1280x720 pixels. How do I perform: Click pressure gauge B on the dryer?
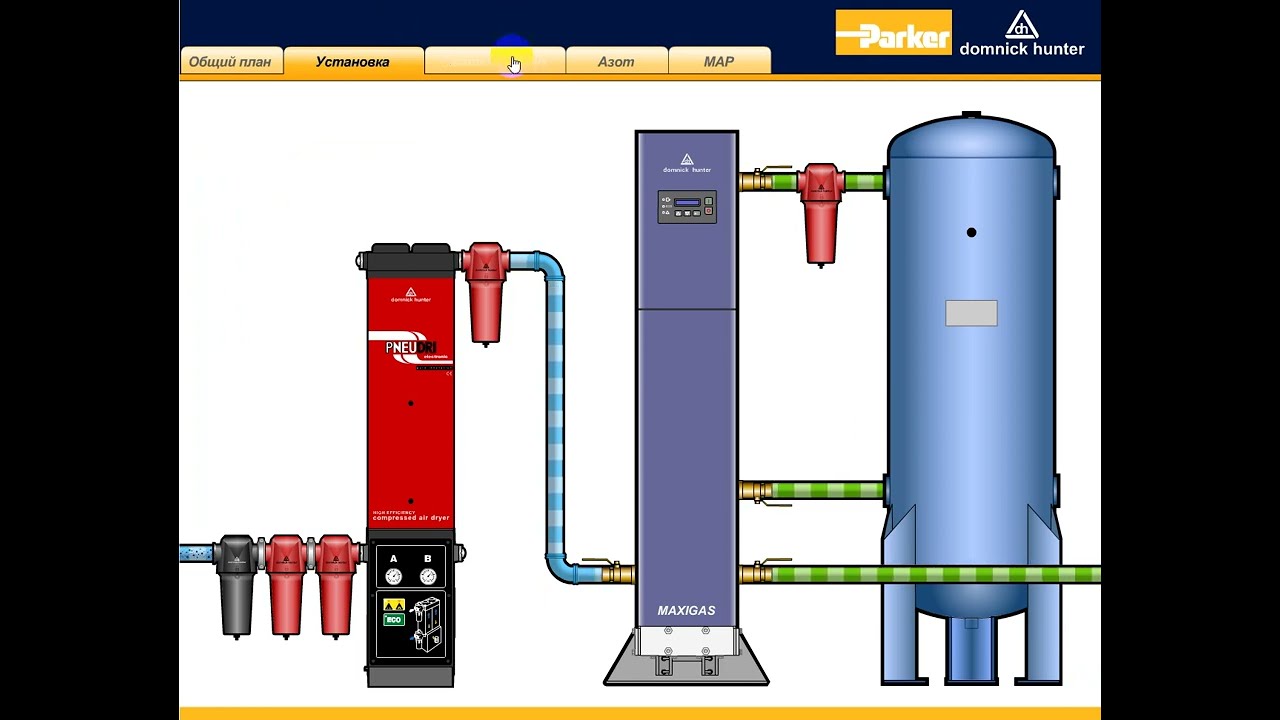(428, 577)
